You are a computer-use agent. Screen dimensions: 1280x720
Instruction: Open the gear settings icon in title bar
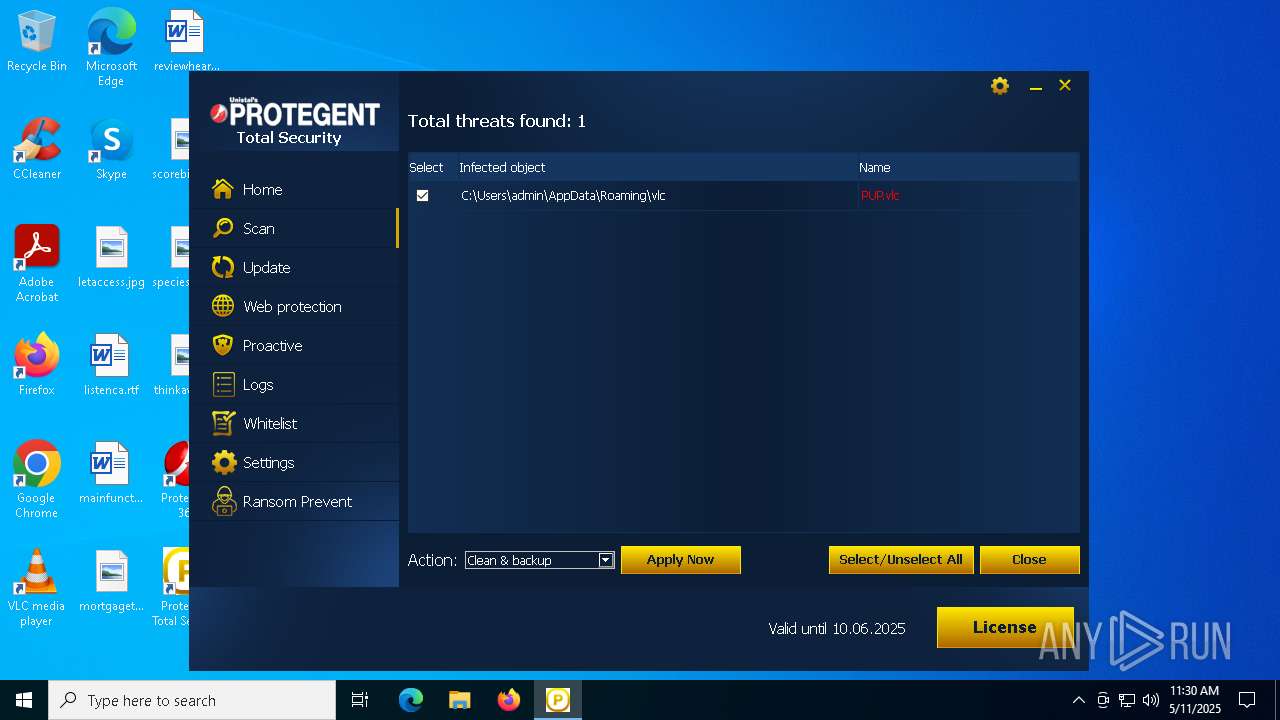(1000, 86)
